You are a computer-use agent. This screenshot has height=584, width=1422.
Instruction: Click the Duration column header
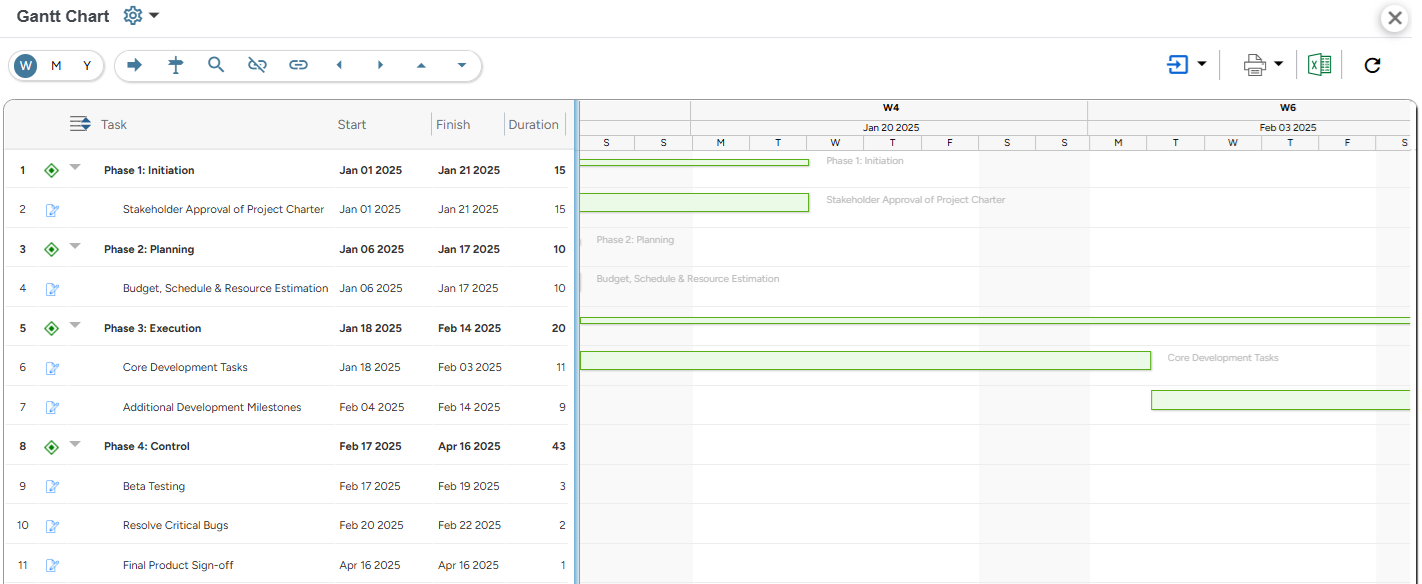(533, 125)
